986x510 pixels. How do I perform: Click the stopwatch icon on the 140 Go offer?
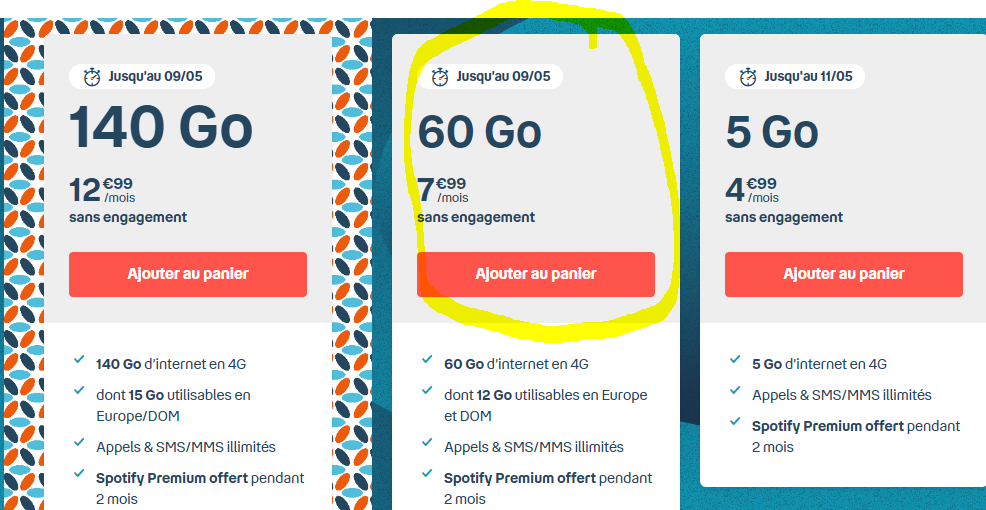point(92,77)
